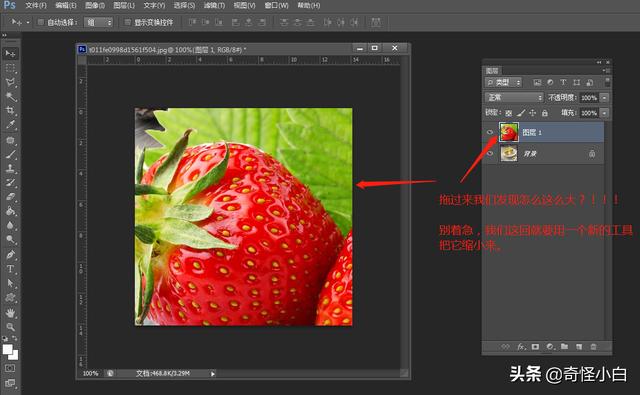Toggle Quick Mask mode
640x395 pixels.
(10, 368)
